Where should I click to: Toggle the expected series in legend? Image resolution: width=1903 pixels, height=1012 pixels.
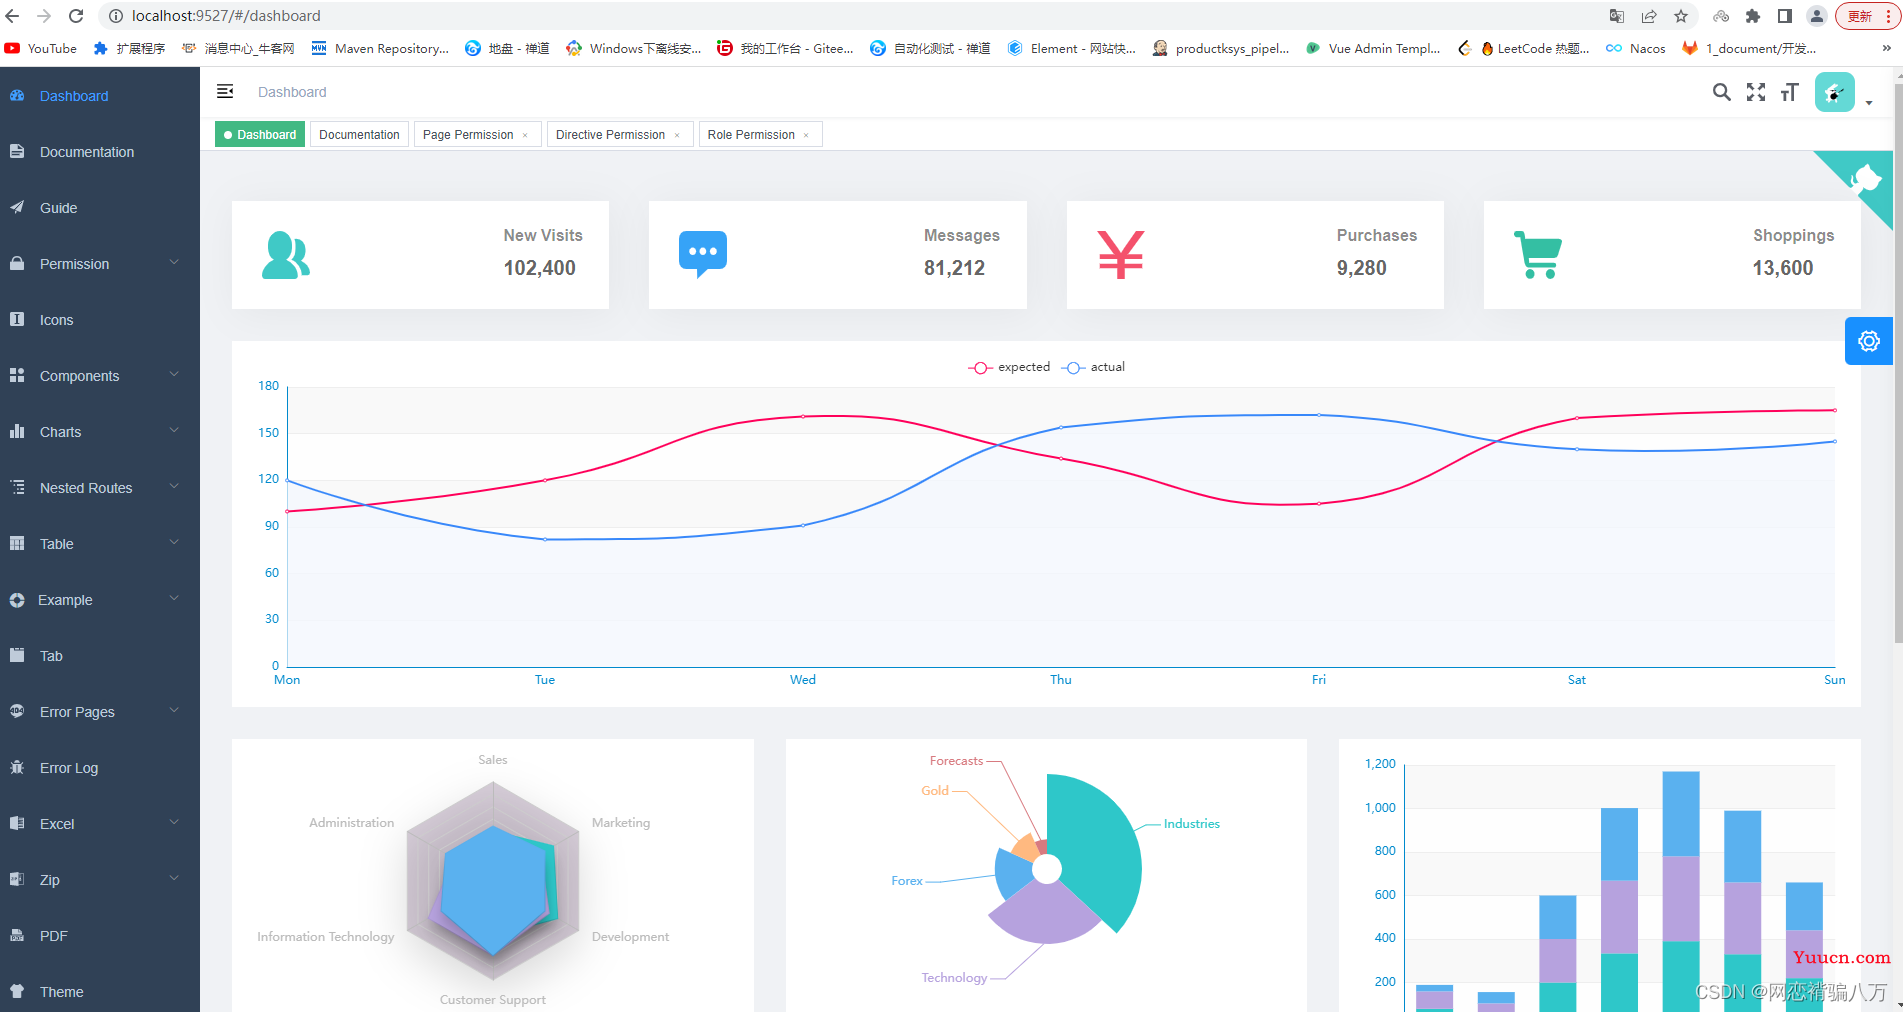coord(1009,367)
